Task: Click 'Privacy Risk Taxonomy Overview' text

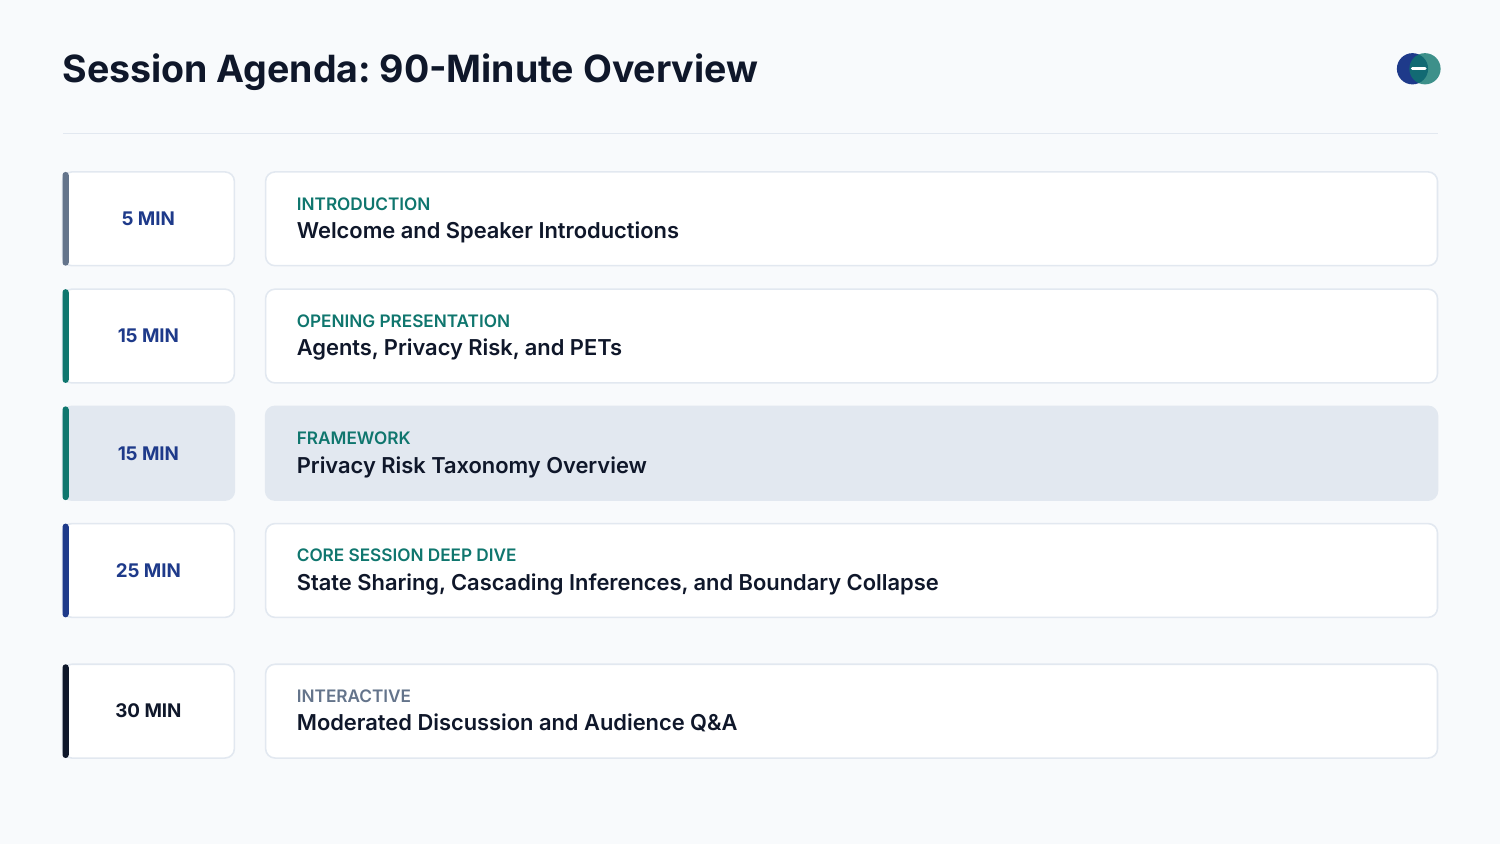Action: coord(472,465)
